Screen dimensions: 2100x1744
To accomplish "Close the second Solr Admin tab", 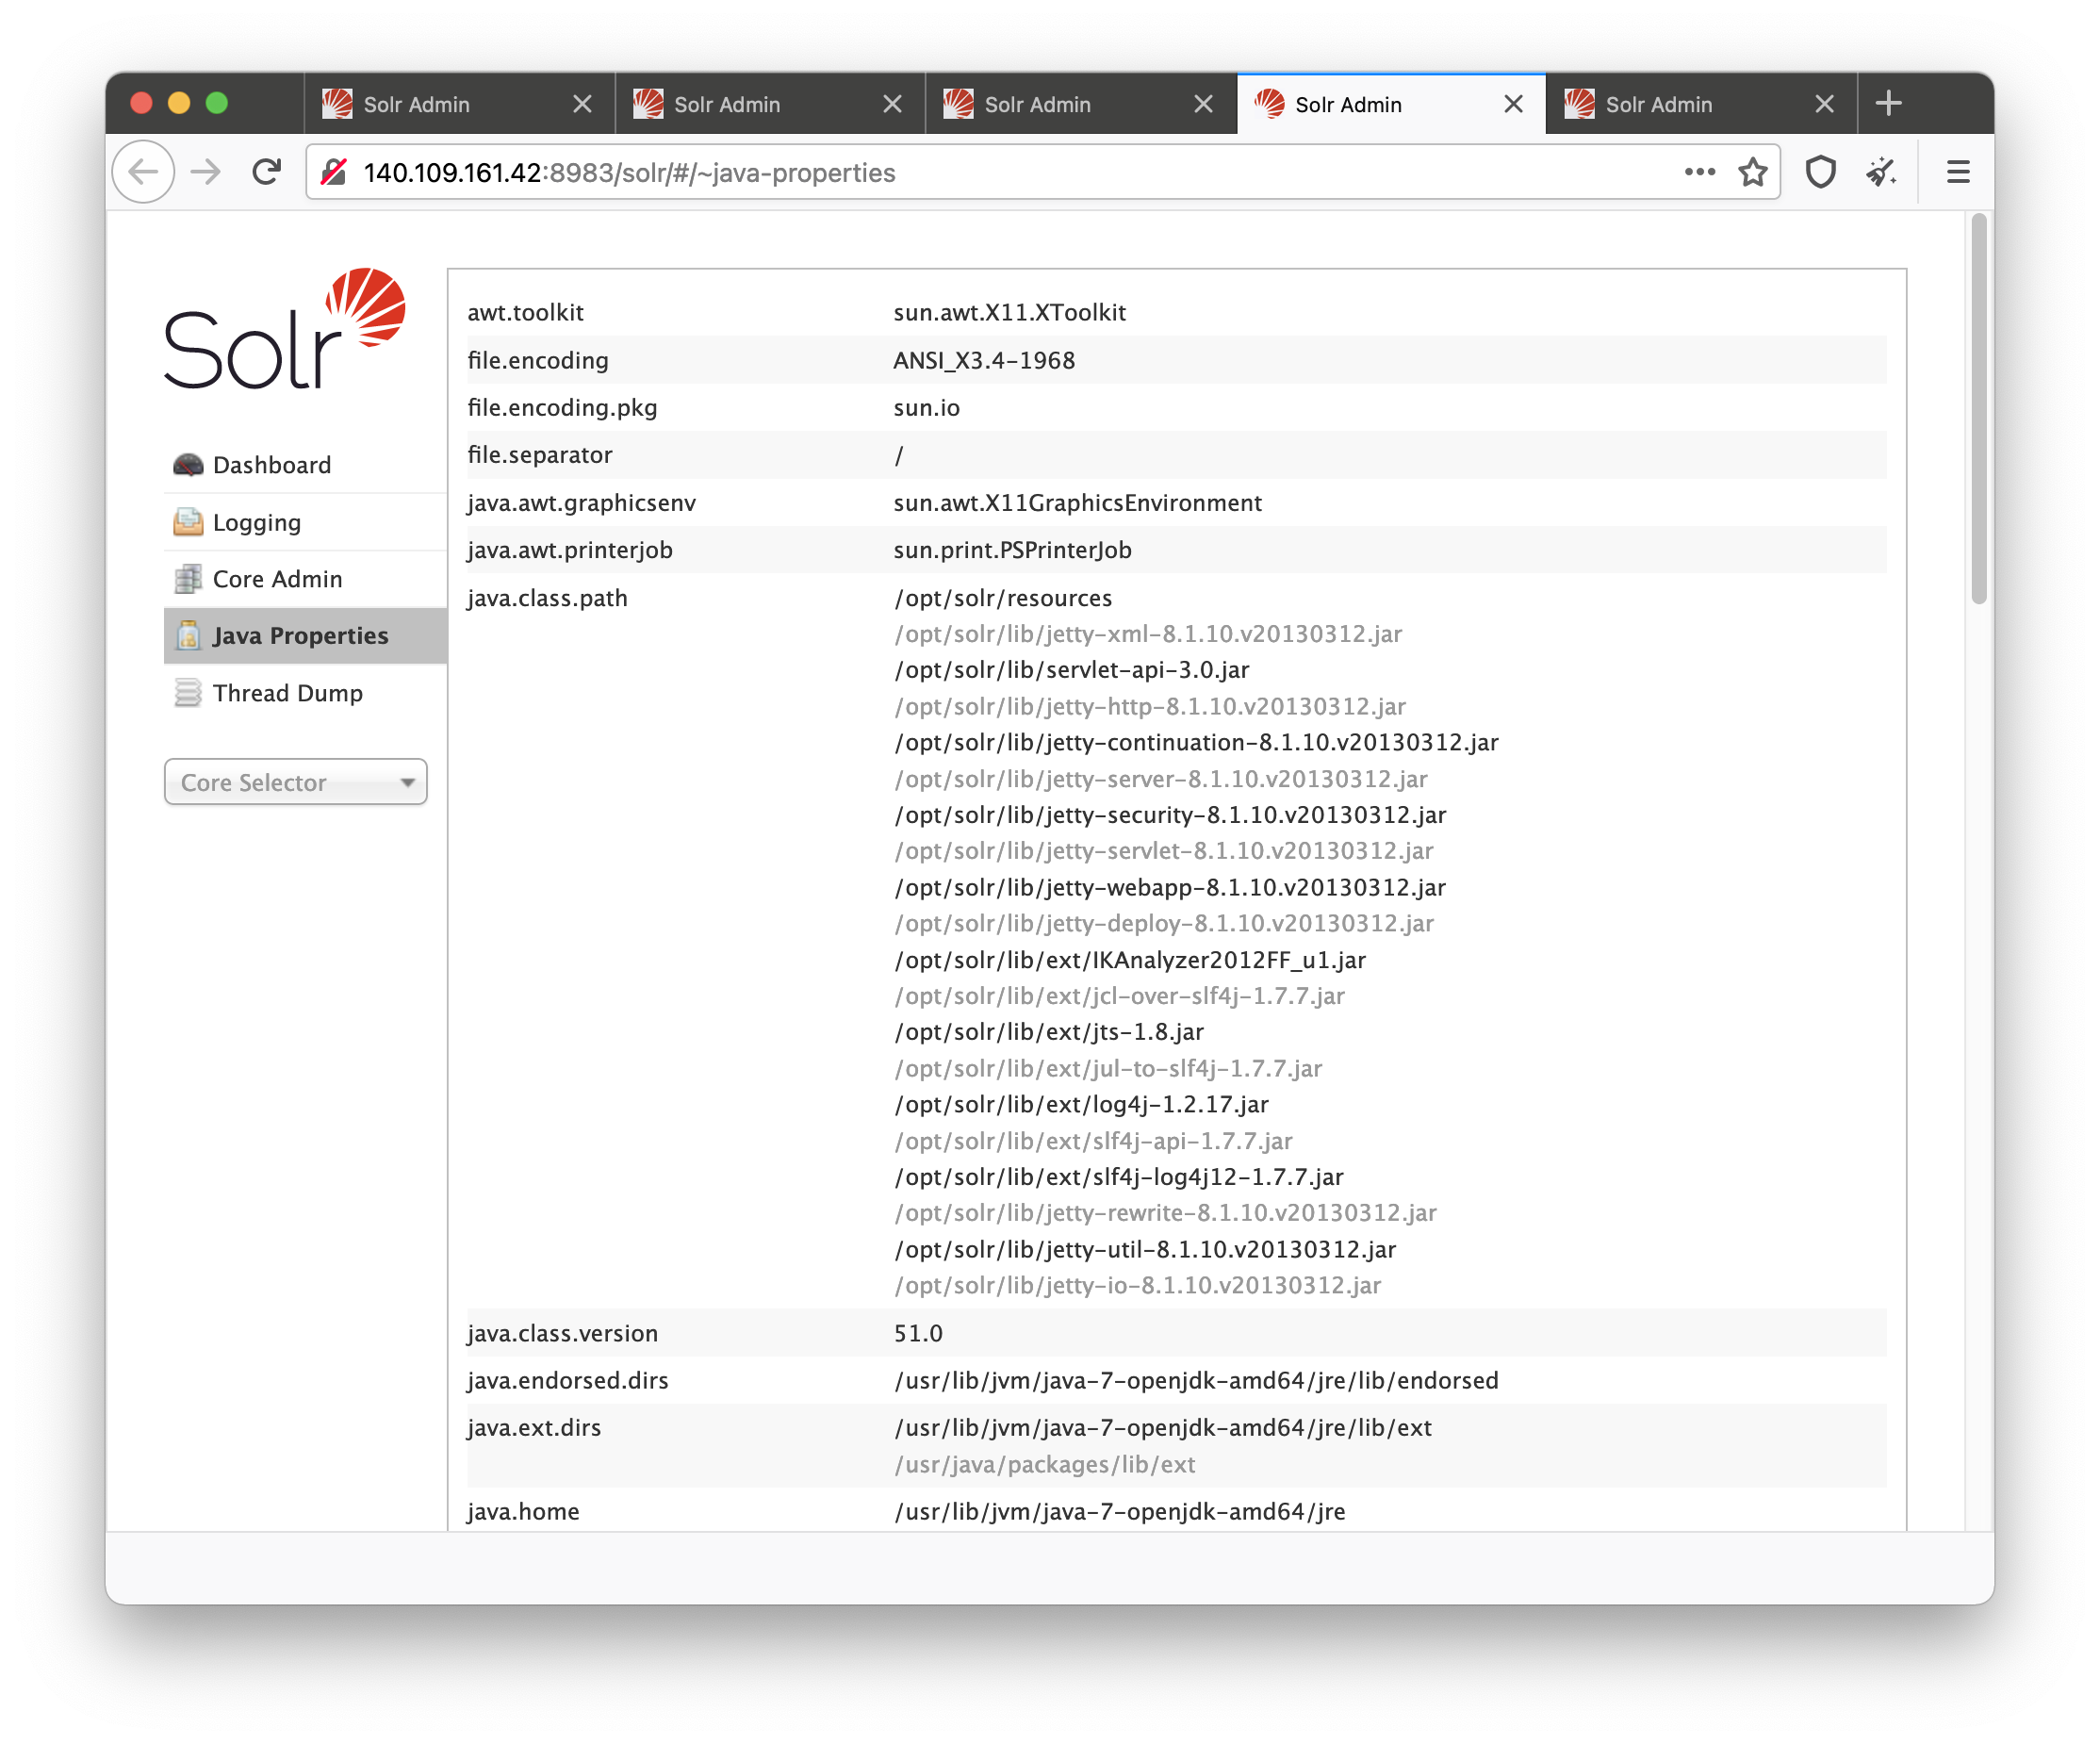I will [892, 104].
